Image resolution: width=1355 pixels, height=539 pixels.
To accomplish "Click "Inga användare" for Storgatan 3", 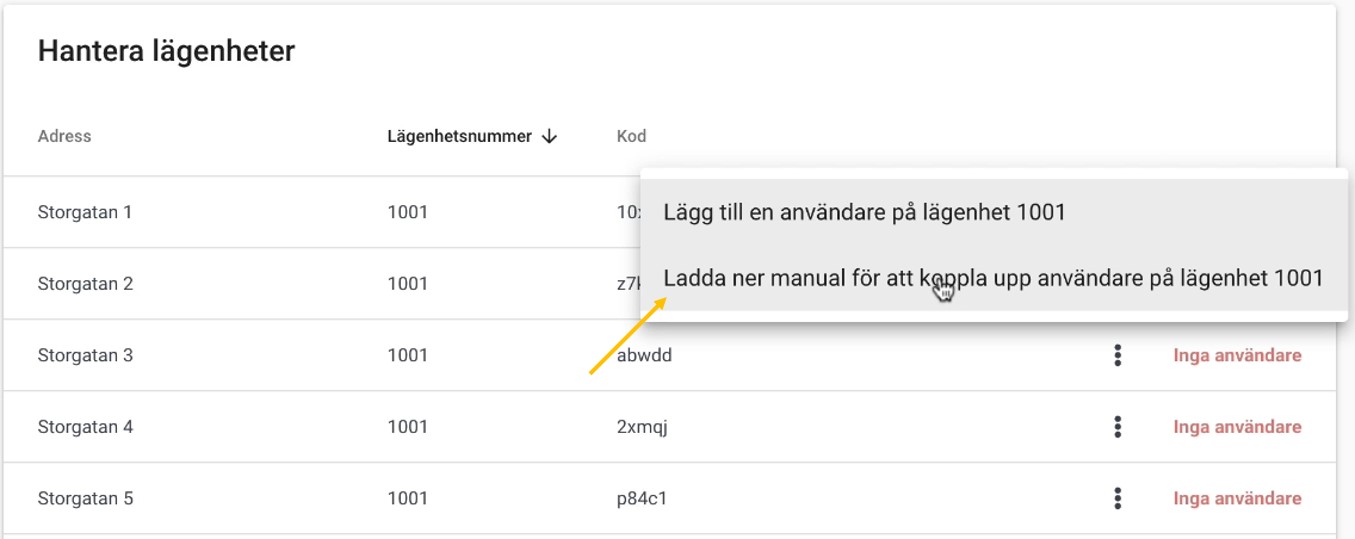I will click(x=1237, y=355).
